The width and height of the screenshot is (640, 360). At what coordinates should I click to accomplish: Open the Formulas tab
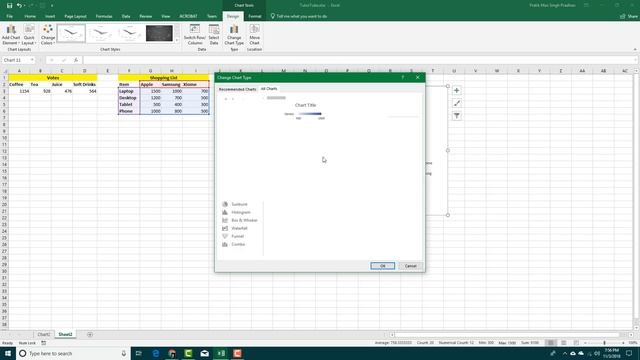[104, 16]
